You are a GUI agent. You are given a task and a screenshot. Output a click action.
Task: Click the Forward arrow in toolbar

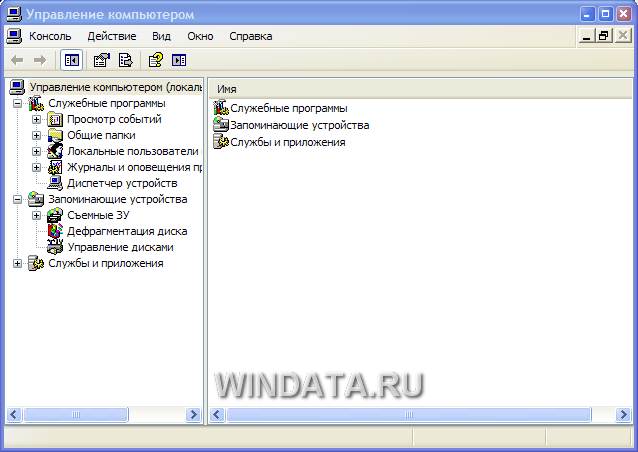click(39, 61)
